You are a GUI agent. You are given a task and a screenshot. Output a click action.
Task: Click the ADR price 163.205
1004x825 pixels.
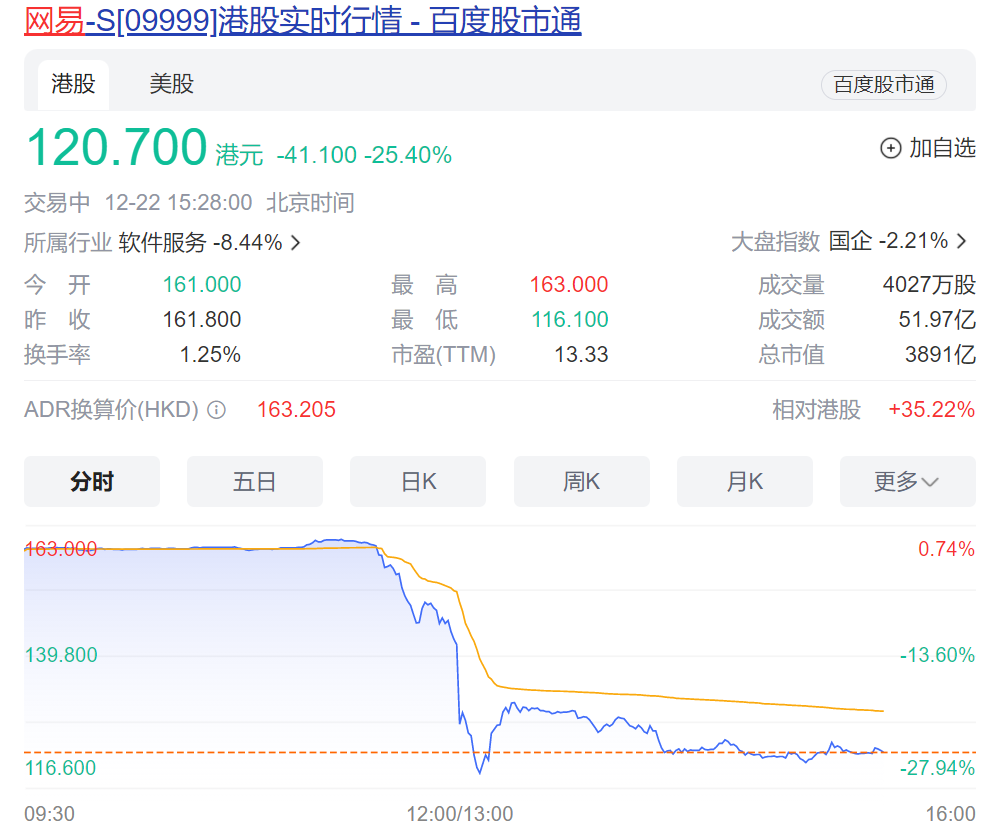[x=296, y=409]
